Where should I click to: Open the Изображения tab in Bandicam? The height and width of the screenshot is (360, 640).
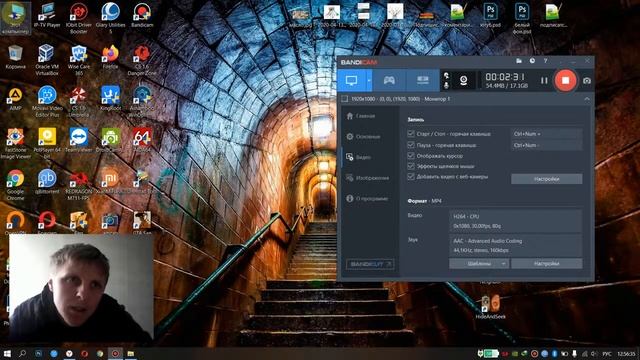tap(367, 178)
